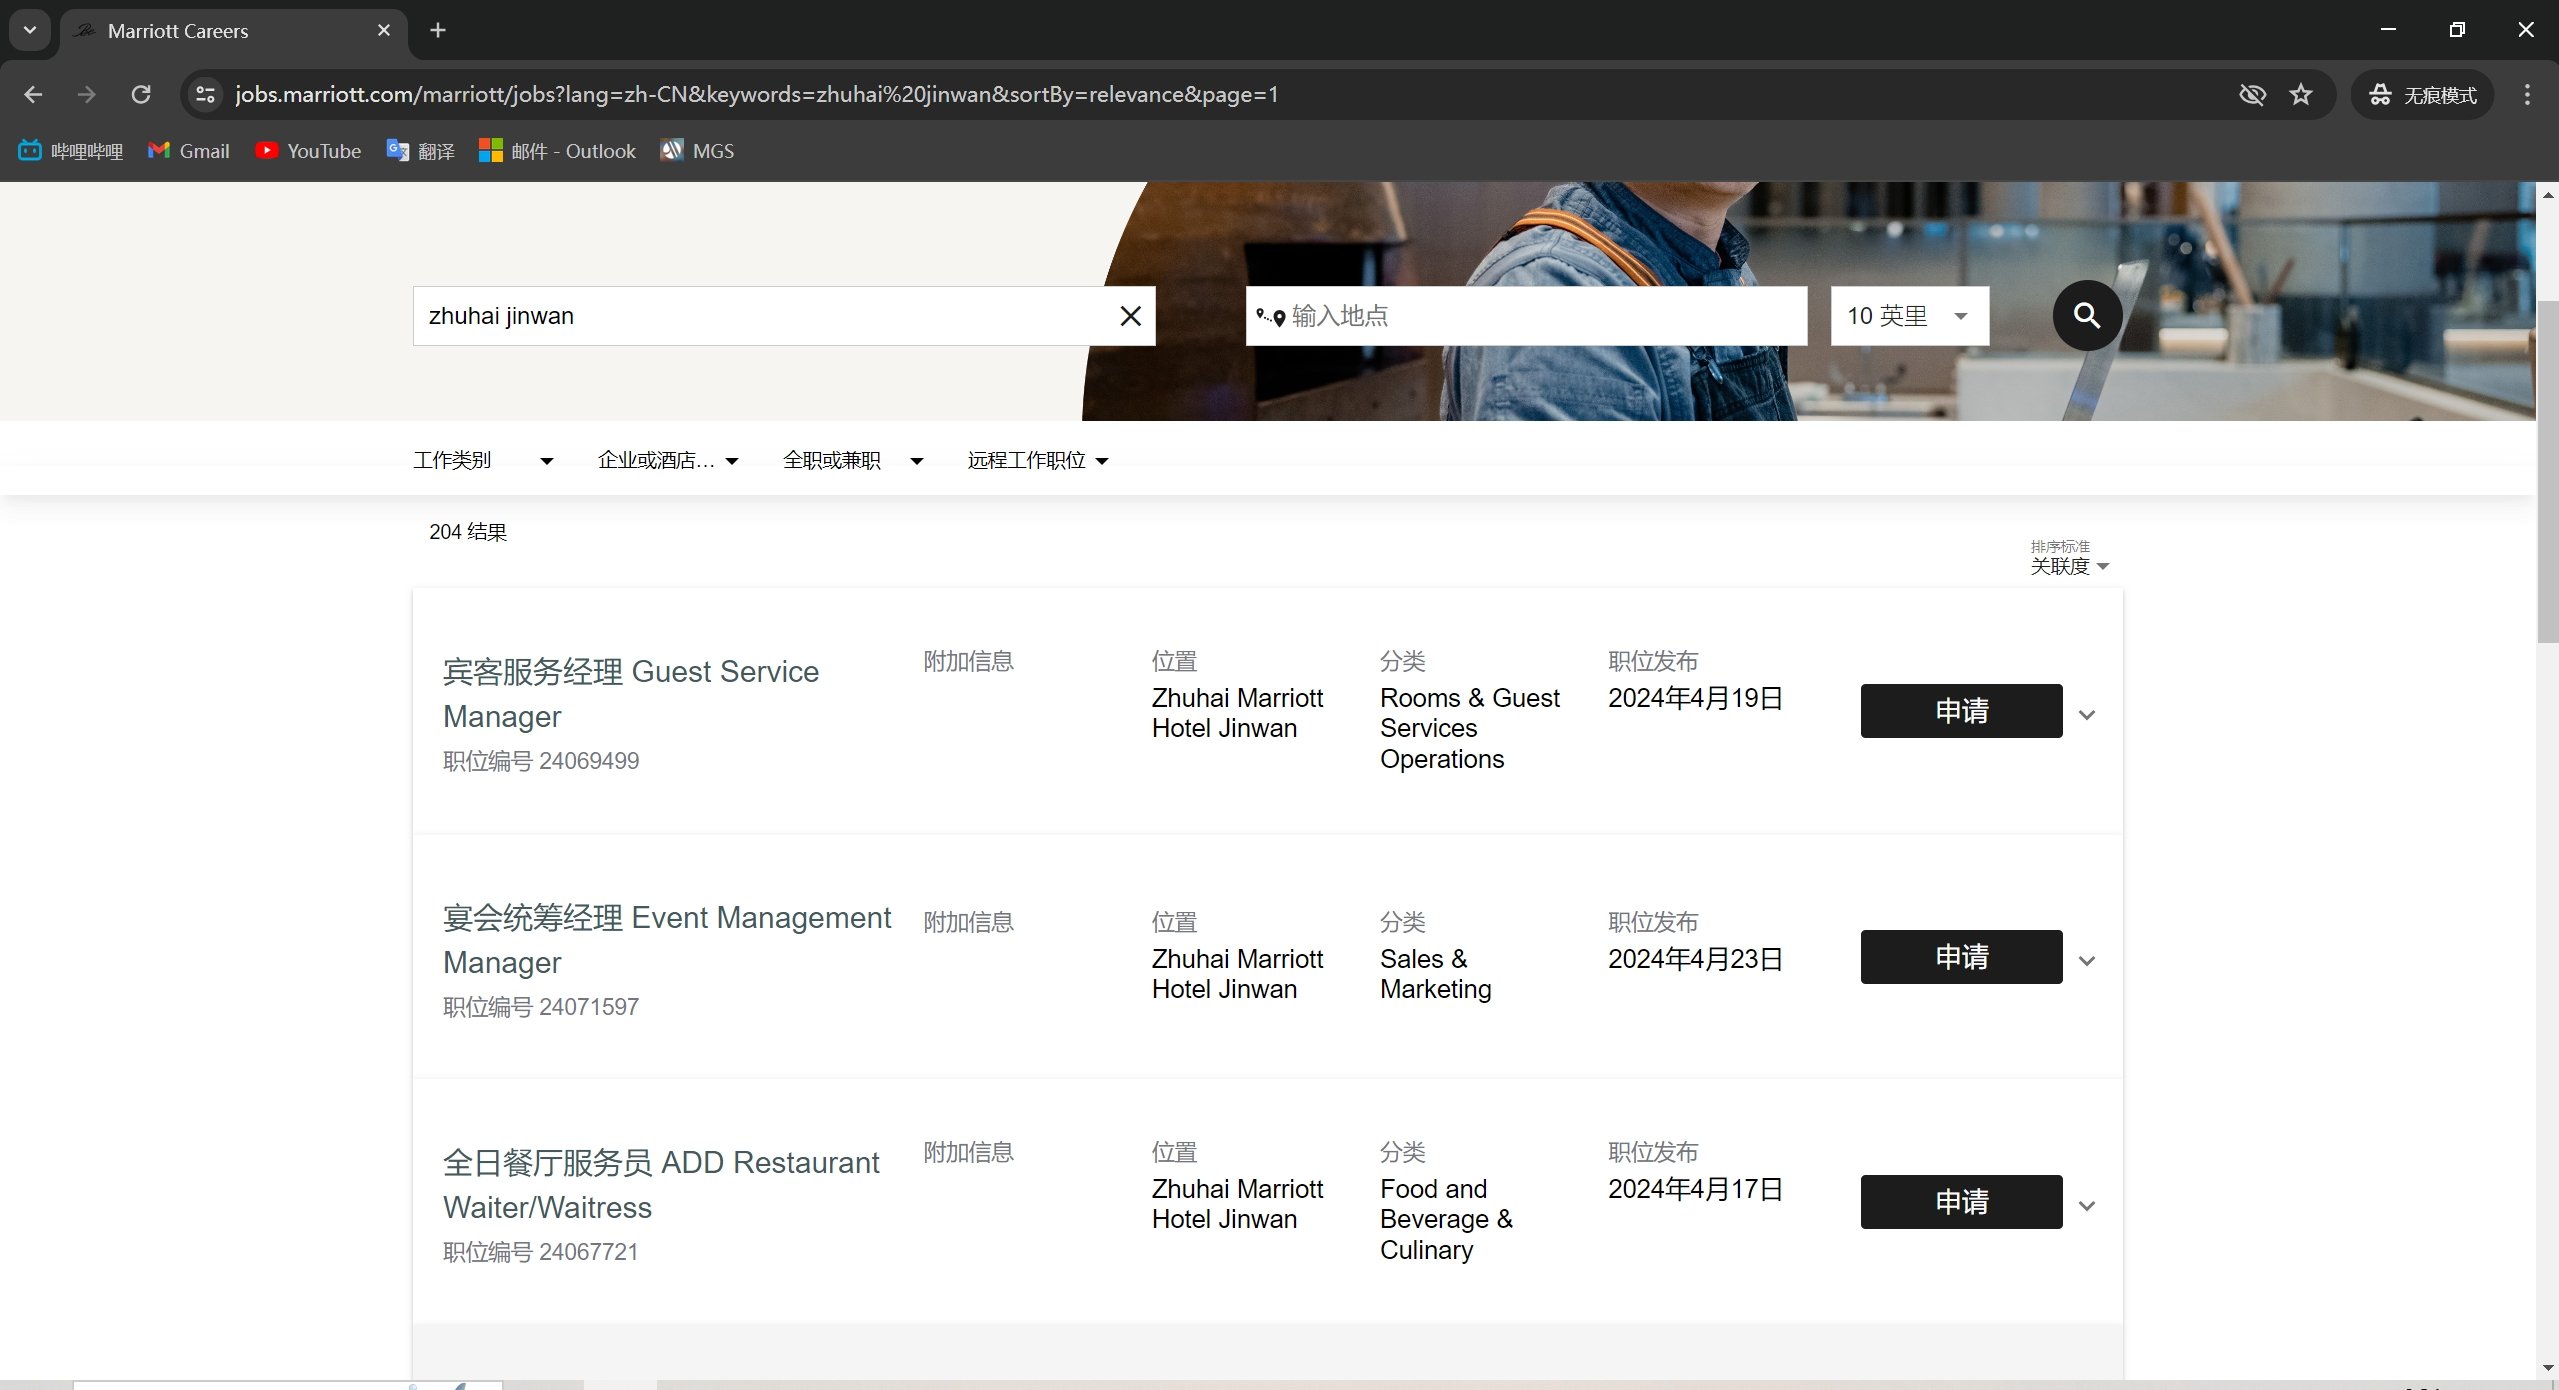The width and height of the screenshot is (2559, 1390).
Task: Click the Sales & Marketing category text
Action: click(x=1435, y=974)
